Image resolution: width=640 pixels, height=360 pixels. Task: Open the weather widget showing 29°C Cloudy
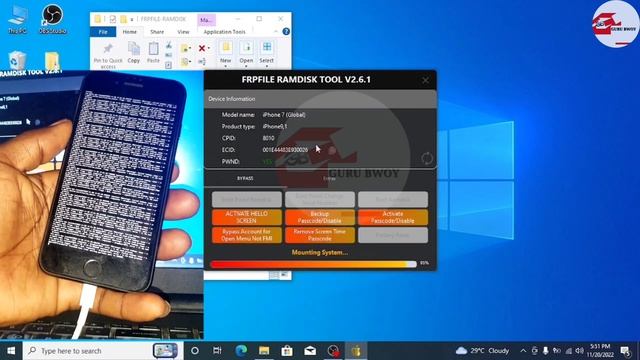tap(482, 351)
